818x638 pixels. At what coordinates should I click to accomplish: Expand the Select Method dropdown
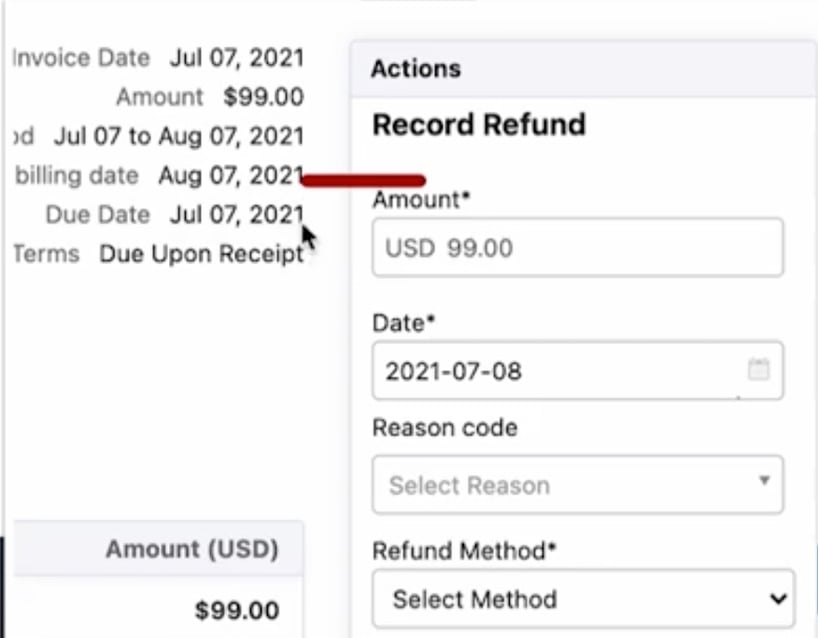coord(582,599)
